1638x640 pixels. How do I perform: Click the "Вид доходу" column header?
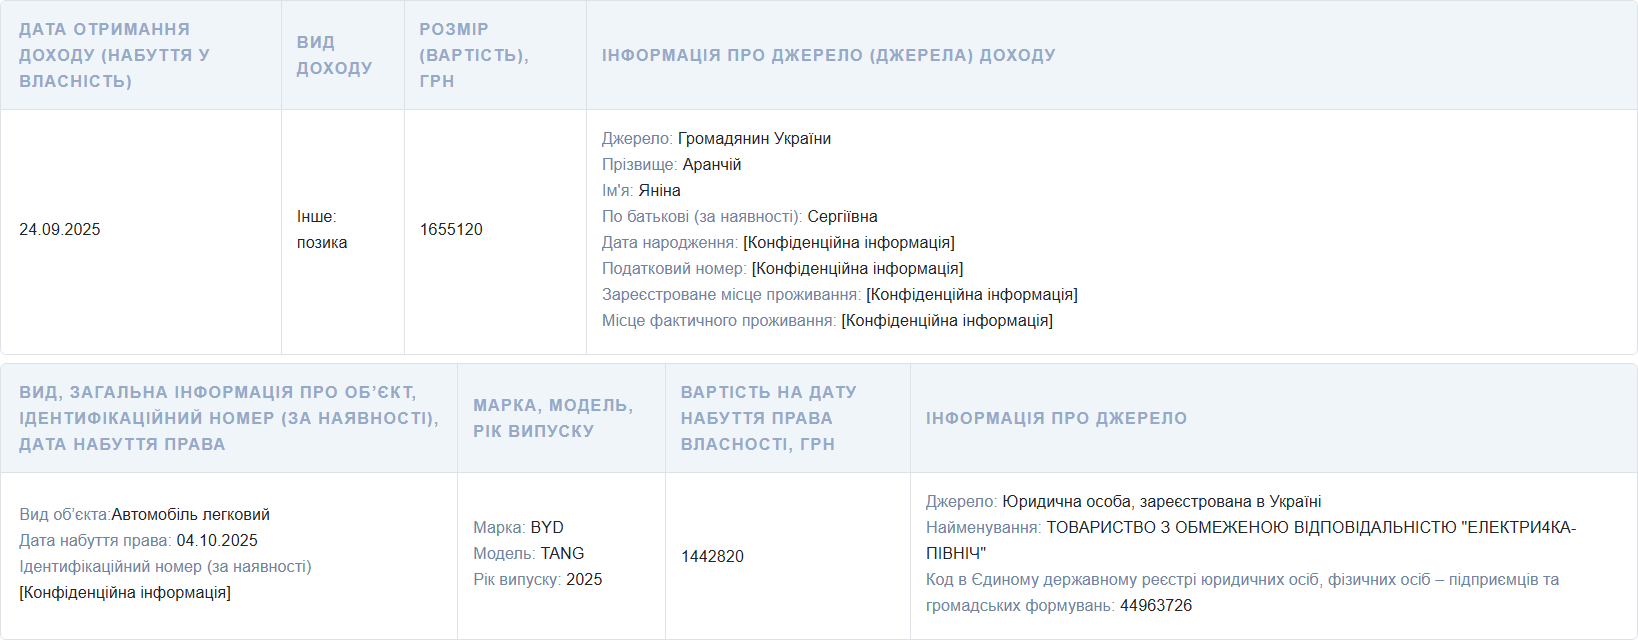click(x=334, y=55)
